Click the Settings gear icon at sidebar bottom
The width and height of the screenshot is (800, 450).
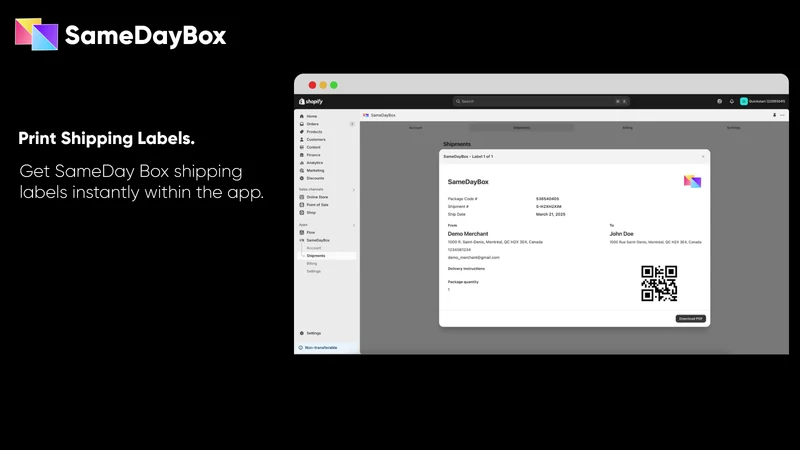point(302,333)
